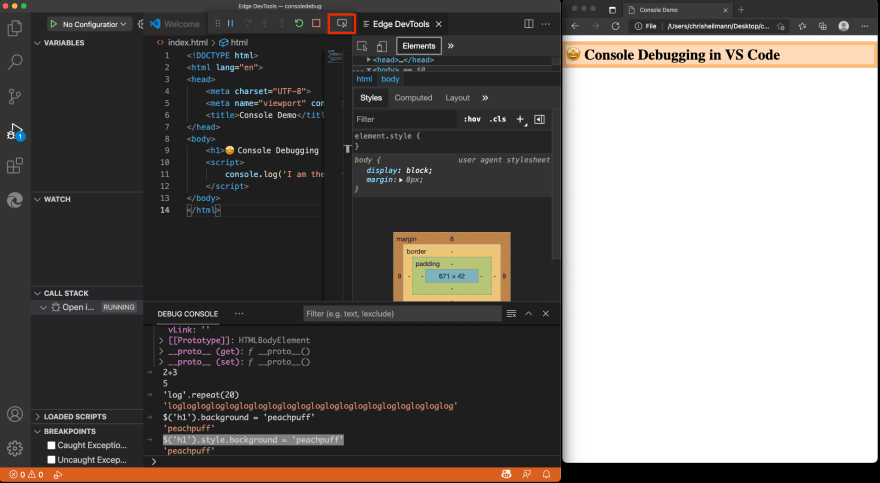Open the Source Control view

[x=15, y=96]
